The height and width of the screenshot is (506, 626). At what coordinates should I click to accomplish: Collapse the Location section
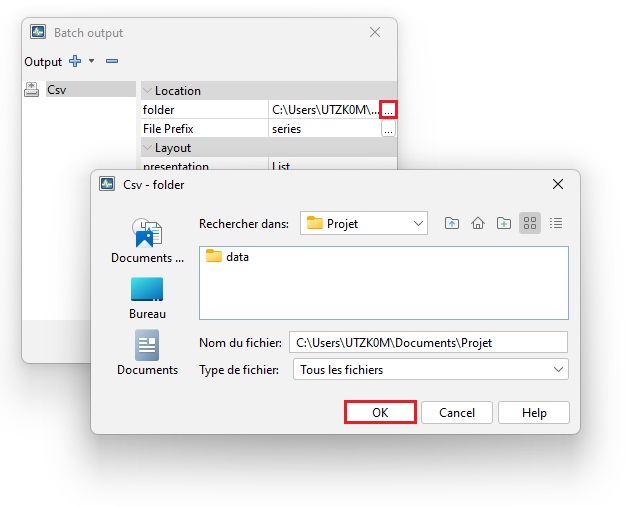click(148, 91)
